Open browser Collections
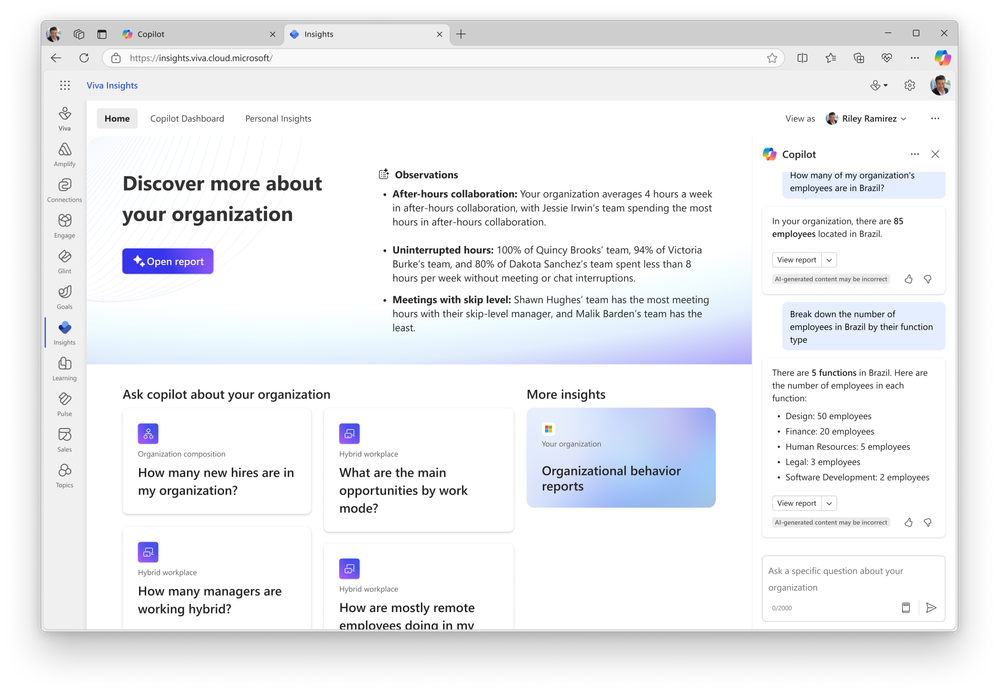Viewport: 999px width, 693px height. 858,58
